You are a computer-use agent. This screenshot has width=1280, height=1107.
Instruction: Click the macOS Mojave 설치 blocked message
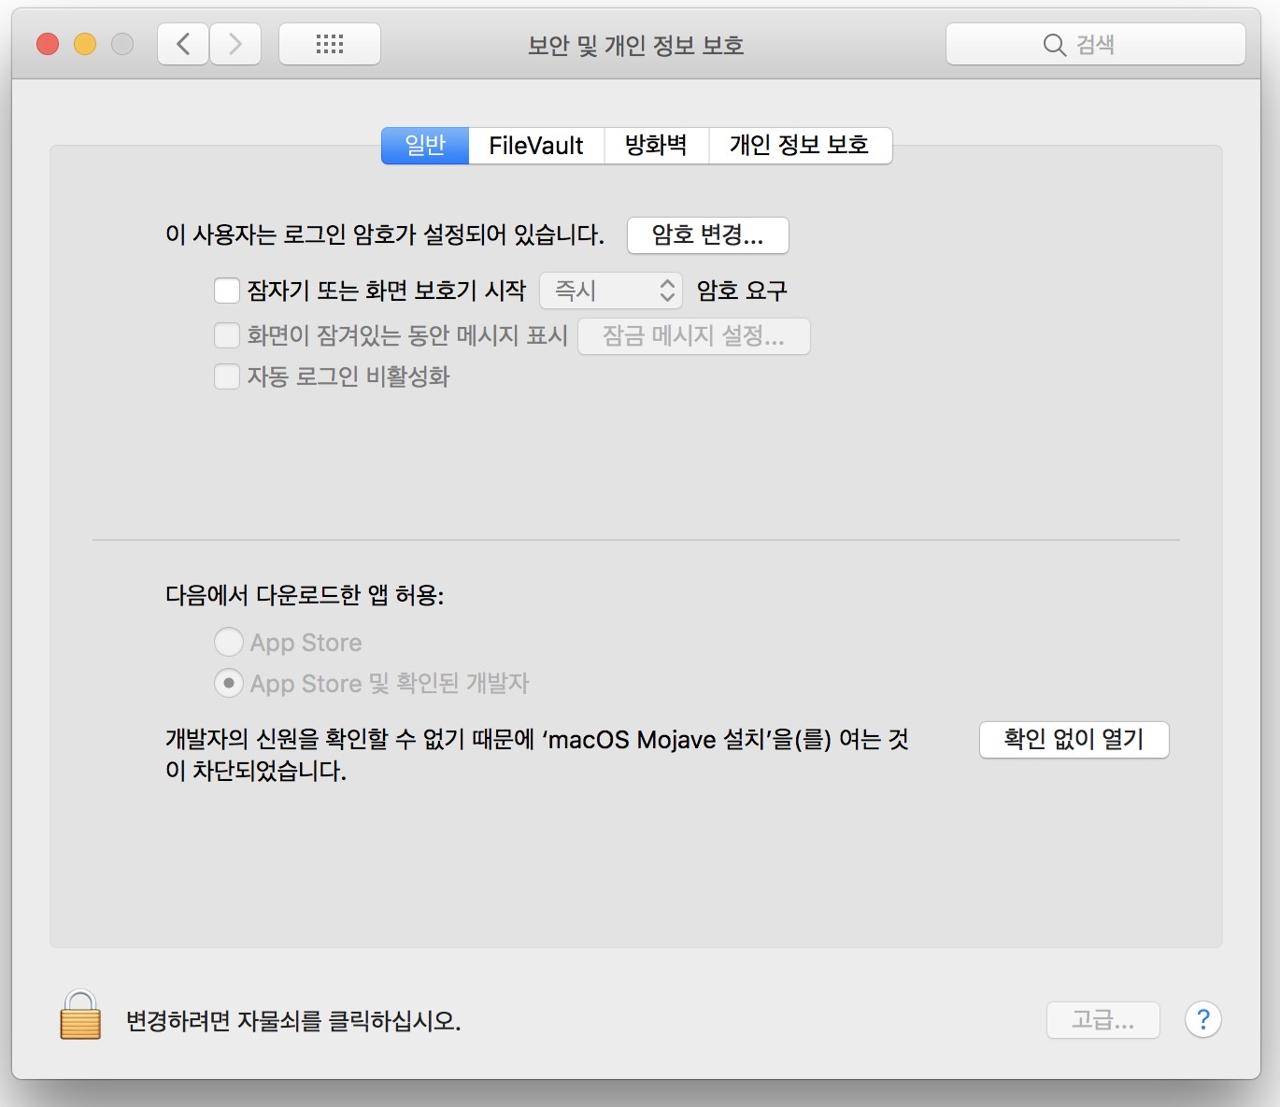(x=537, y=755)
